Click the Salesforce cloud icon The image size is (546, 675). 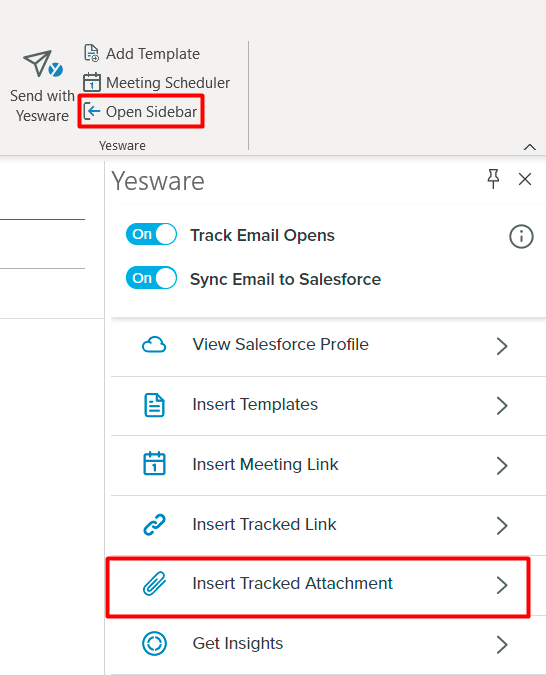[154, 345]
